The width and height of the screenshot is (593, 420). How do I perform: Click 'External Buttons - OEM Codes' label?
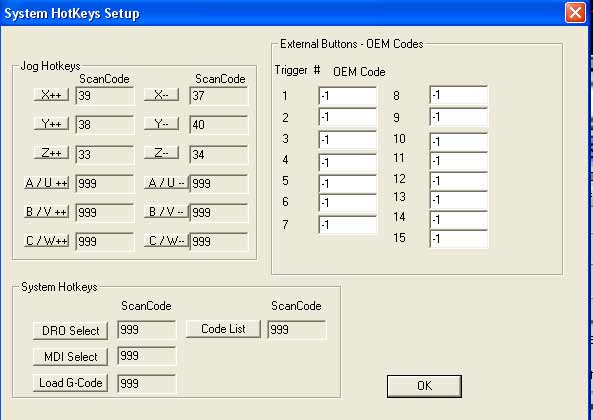351,44
